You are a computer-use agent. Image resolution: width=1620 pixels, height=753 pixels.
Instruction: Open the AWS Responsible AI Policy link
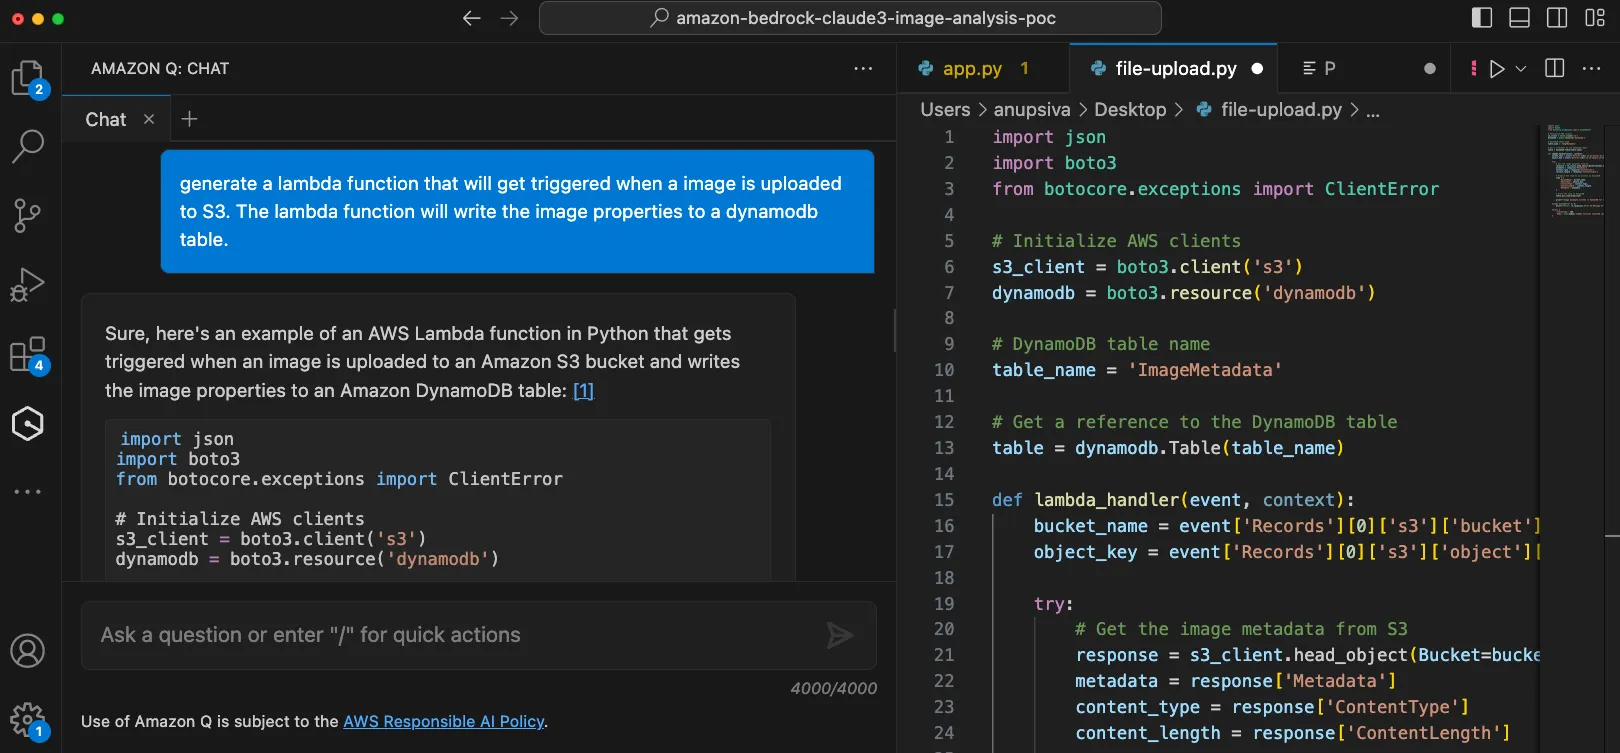[444, 721]
